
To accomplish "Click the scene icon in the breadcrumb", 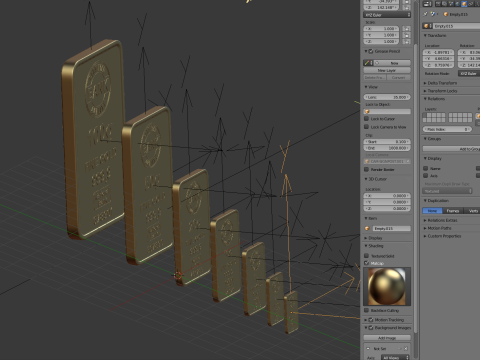I will pyautogui.click(x=433, y=14).
